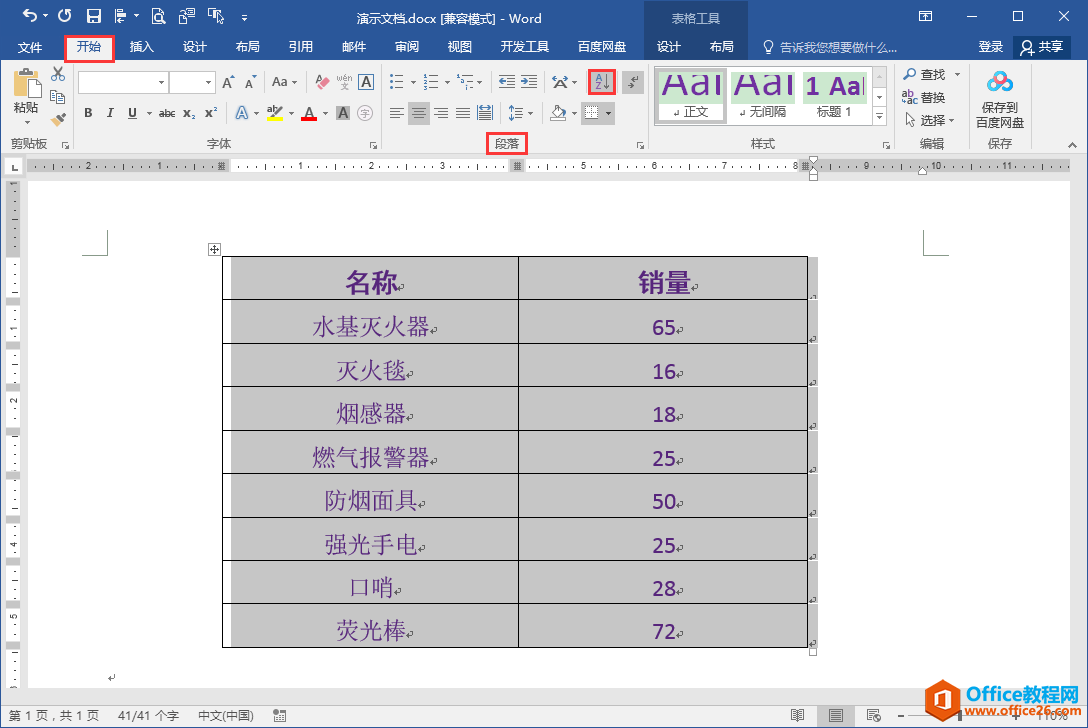Open print preview from quick access
This screenshot has width=1088, height=728.
click(158, 16)
